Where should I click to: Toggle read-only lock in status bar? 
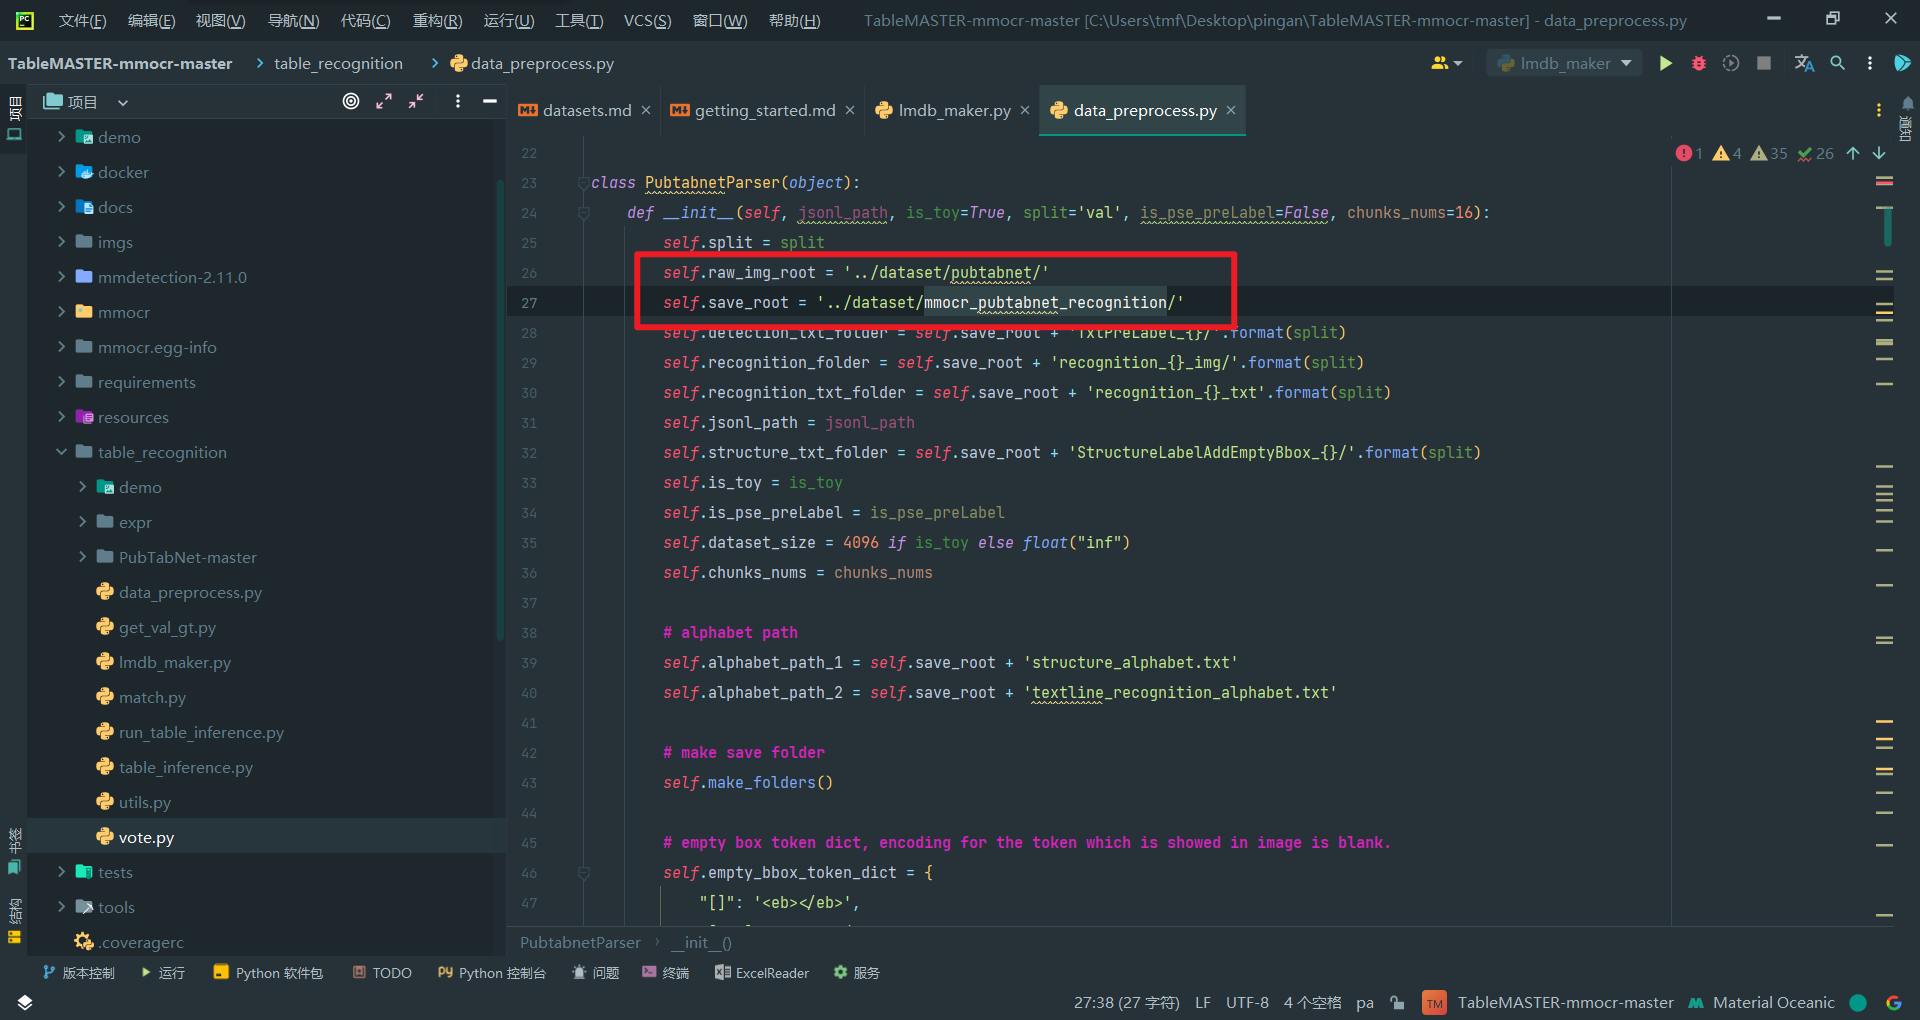[x=1398, y=1002]
